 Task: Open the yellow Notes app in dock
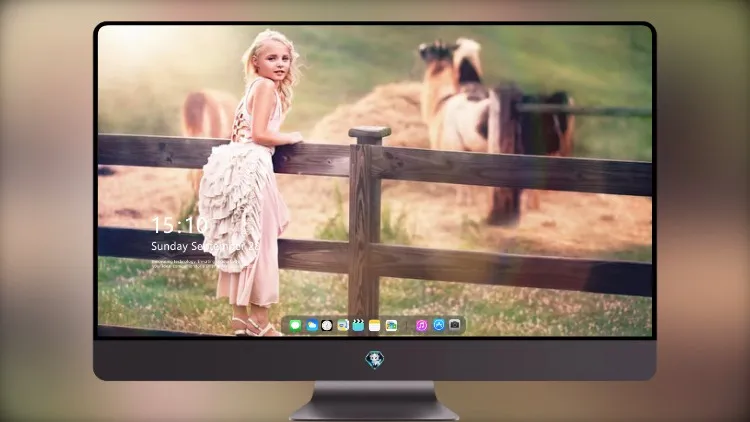pos(375,325)
